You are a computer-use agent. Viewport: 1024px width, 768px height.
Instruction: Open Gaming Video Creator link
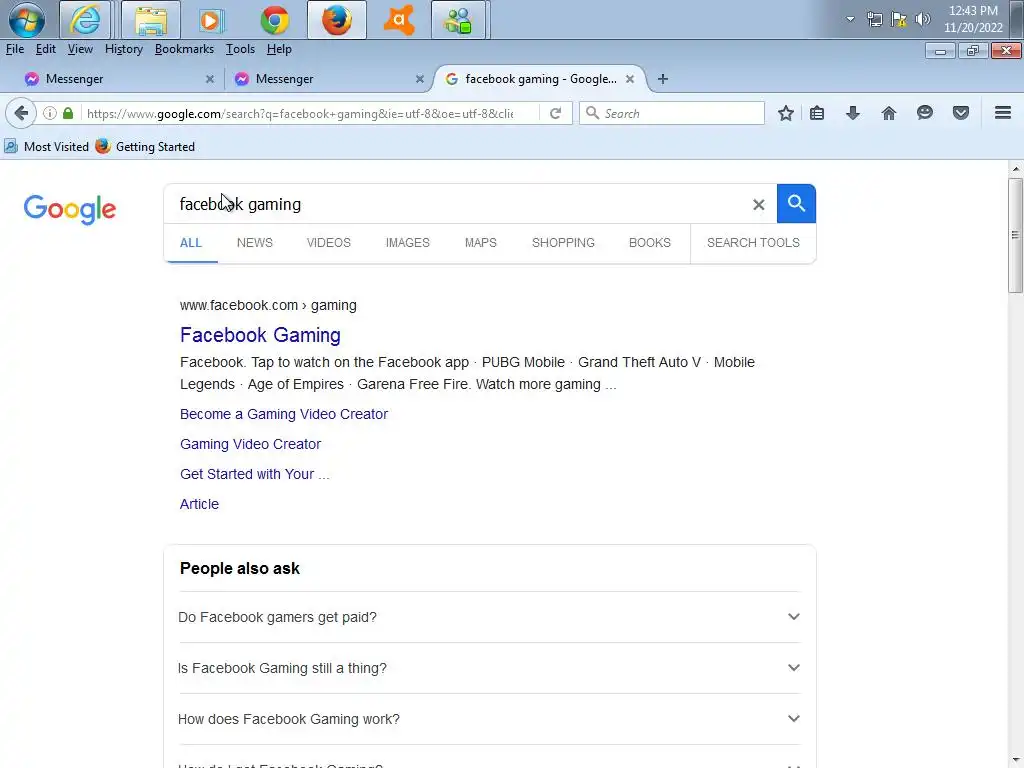[250, 444]
